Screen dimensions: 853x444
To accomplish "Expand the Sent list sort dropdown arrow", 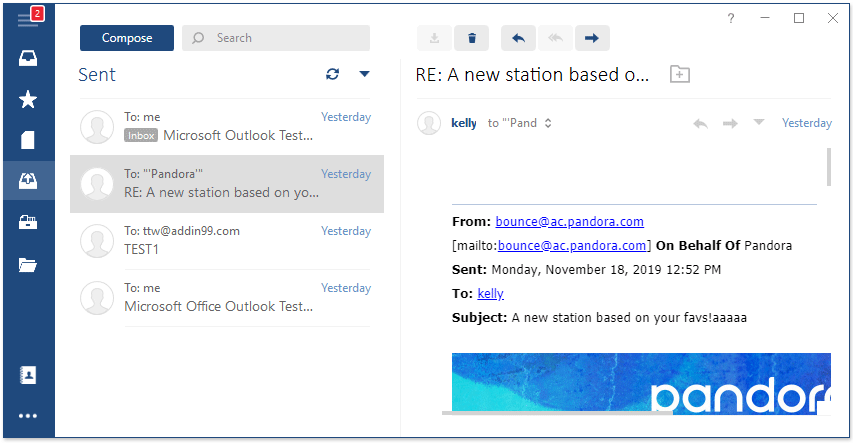I will pos(364,74).
